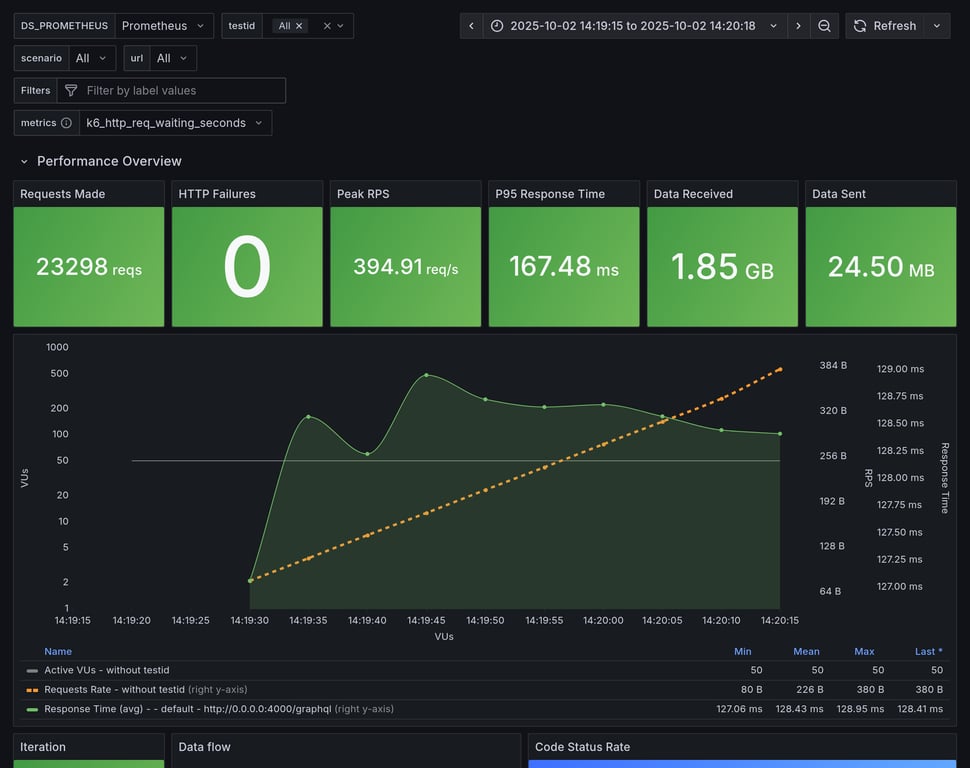
Task: Zoom out the time range
Action: (824, 26)
